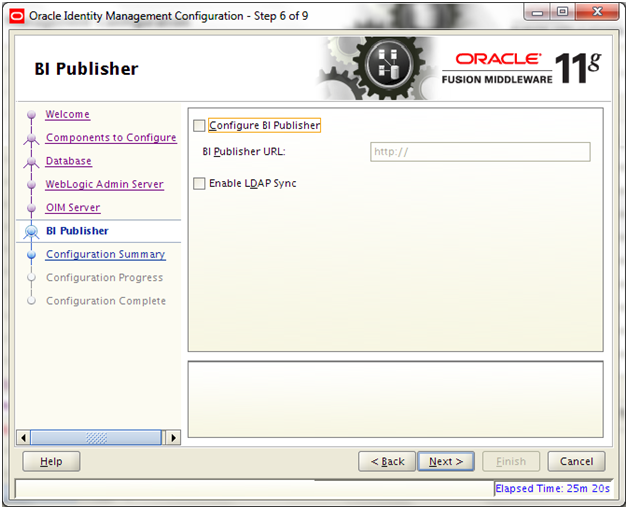The image size is (628, 509).
Task: Minimize the configuration window
Action: pyautogui.click(x=537, y=12)
